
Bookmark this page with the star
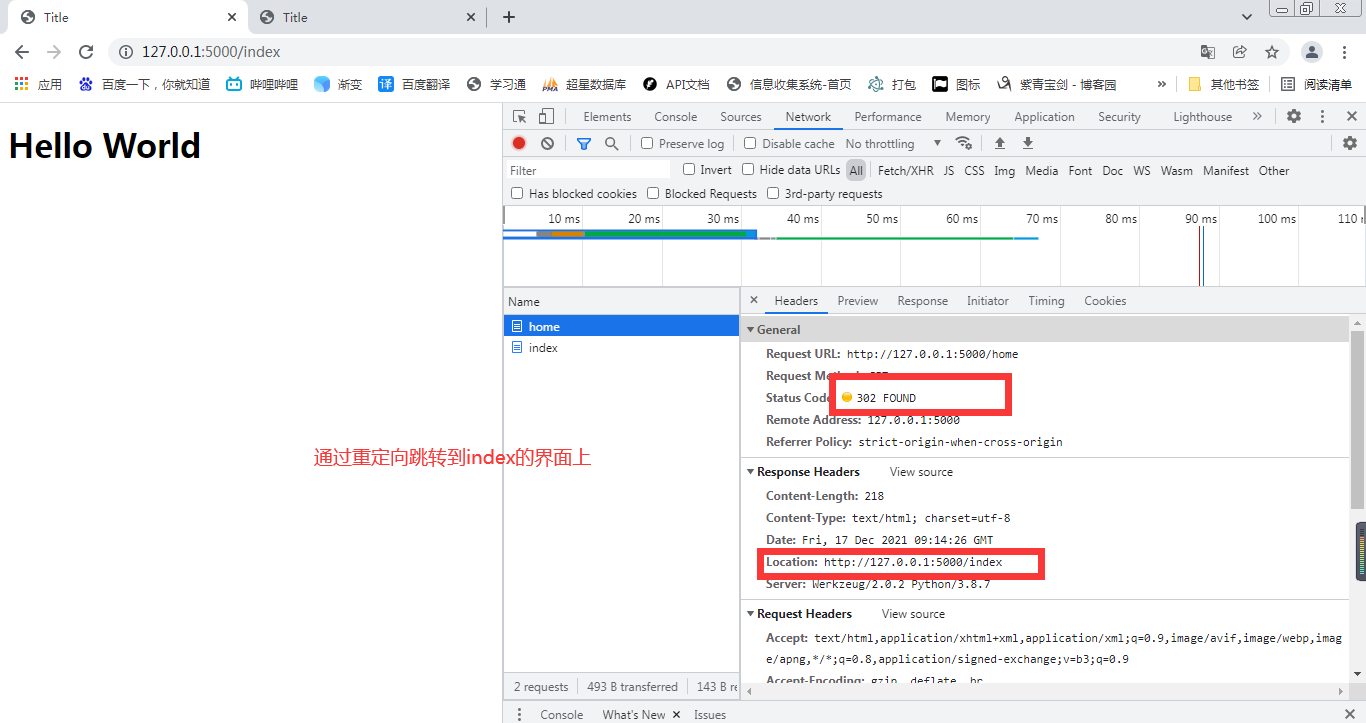(x=1272, y=52)
